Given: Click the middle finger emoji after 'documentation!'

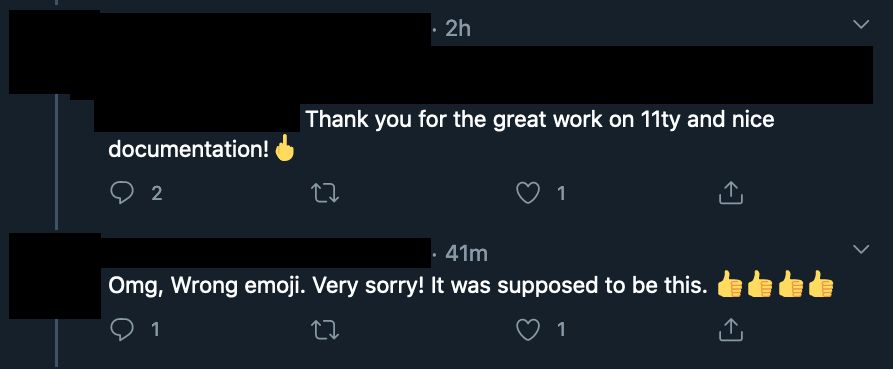Looking at the screenshot, I should coord(285,150).
